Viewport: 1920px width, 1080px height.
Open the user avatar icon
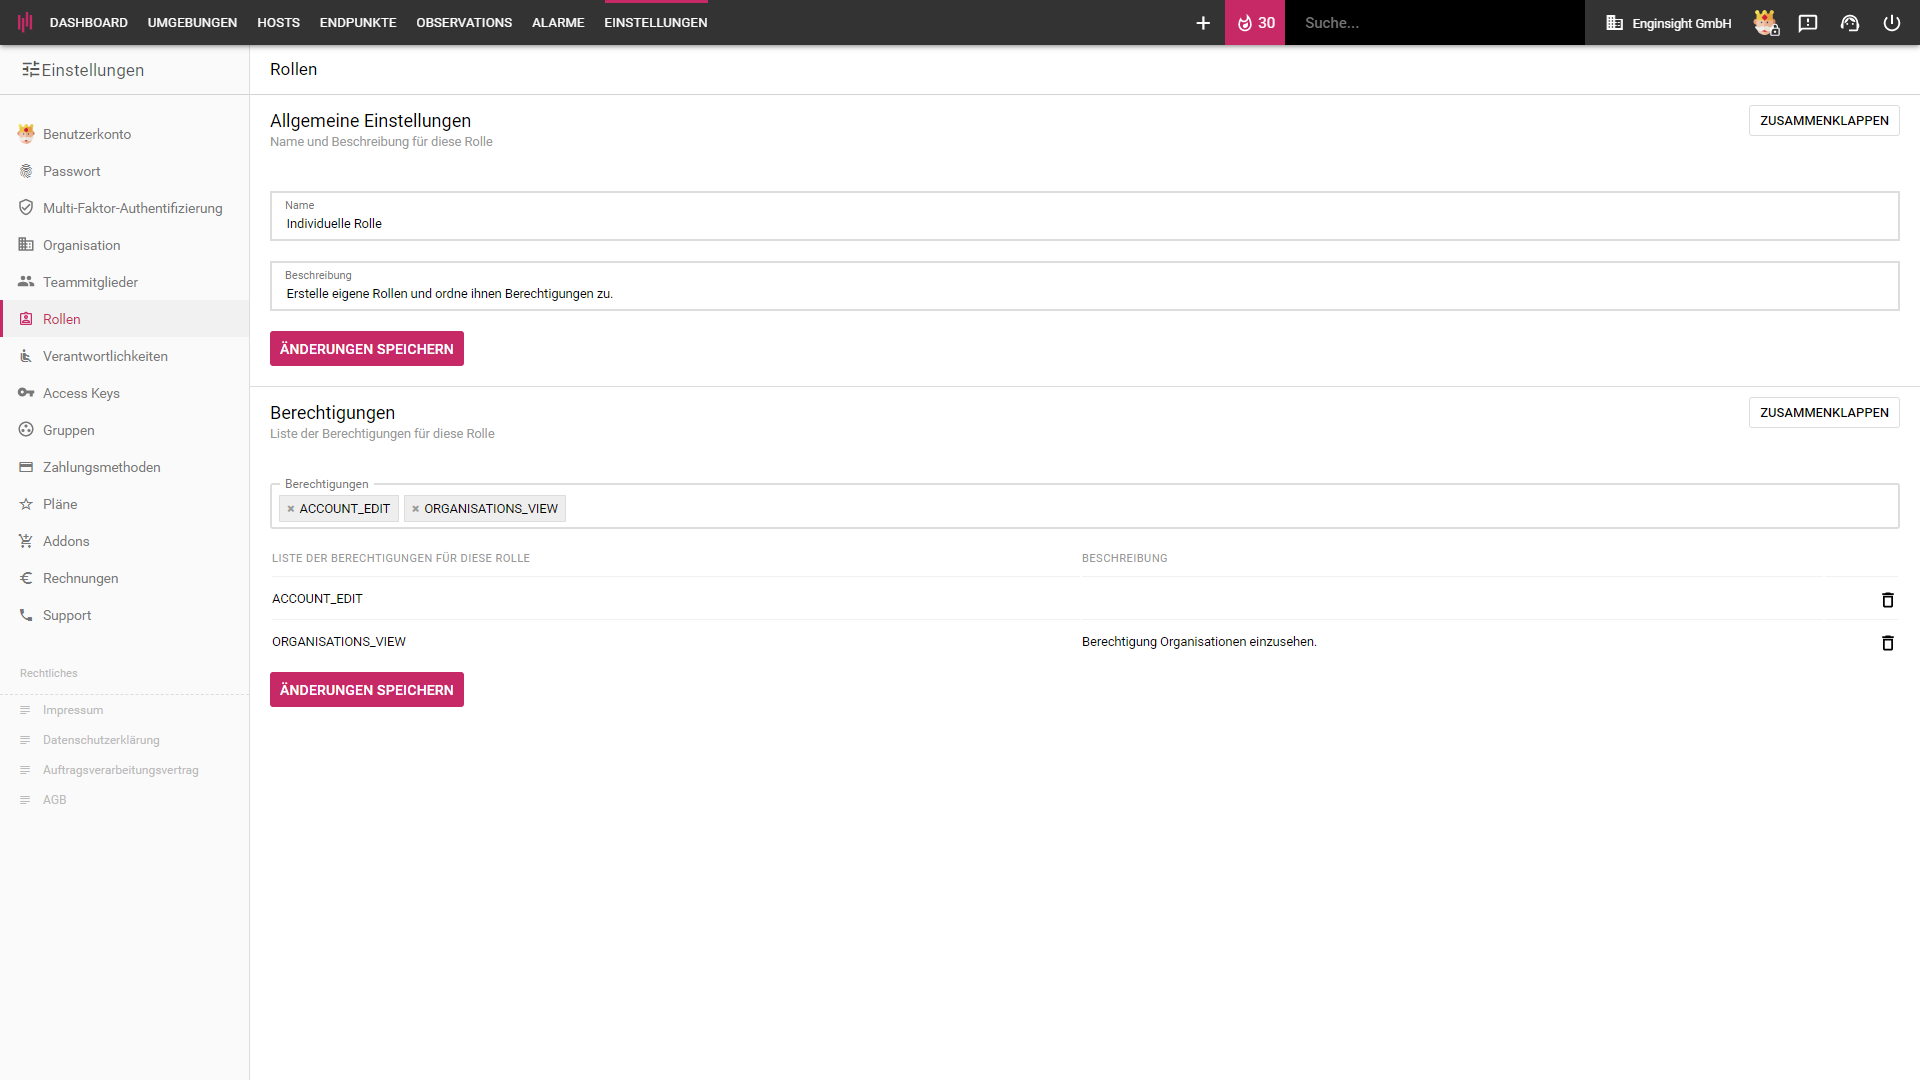(x=1765, y=23)
